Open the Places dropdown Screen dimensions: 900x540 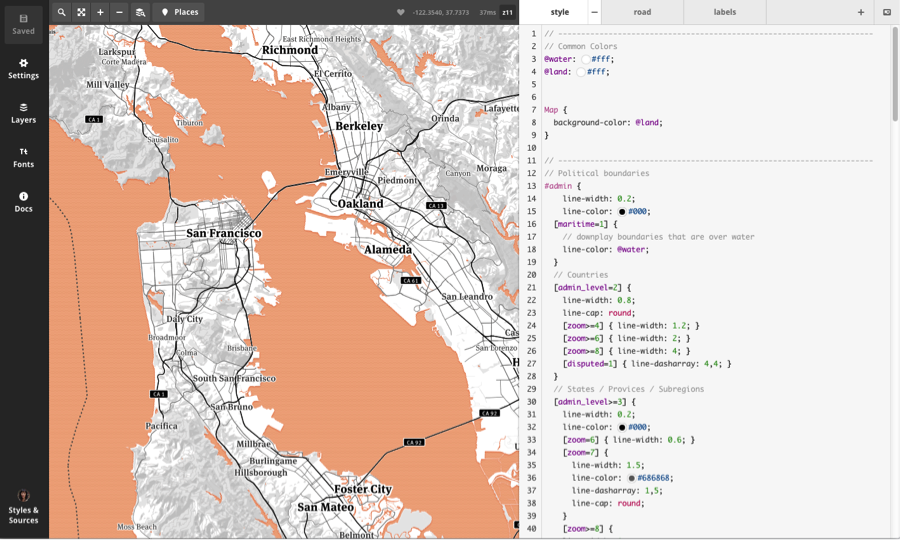point(180,12)
